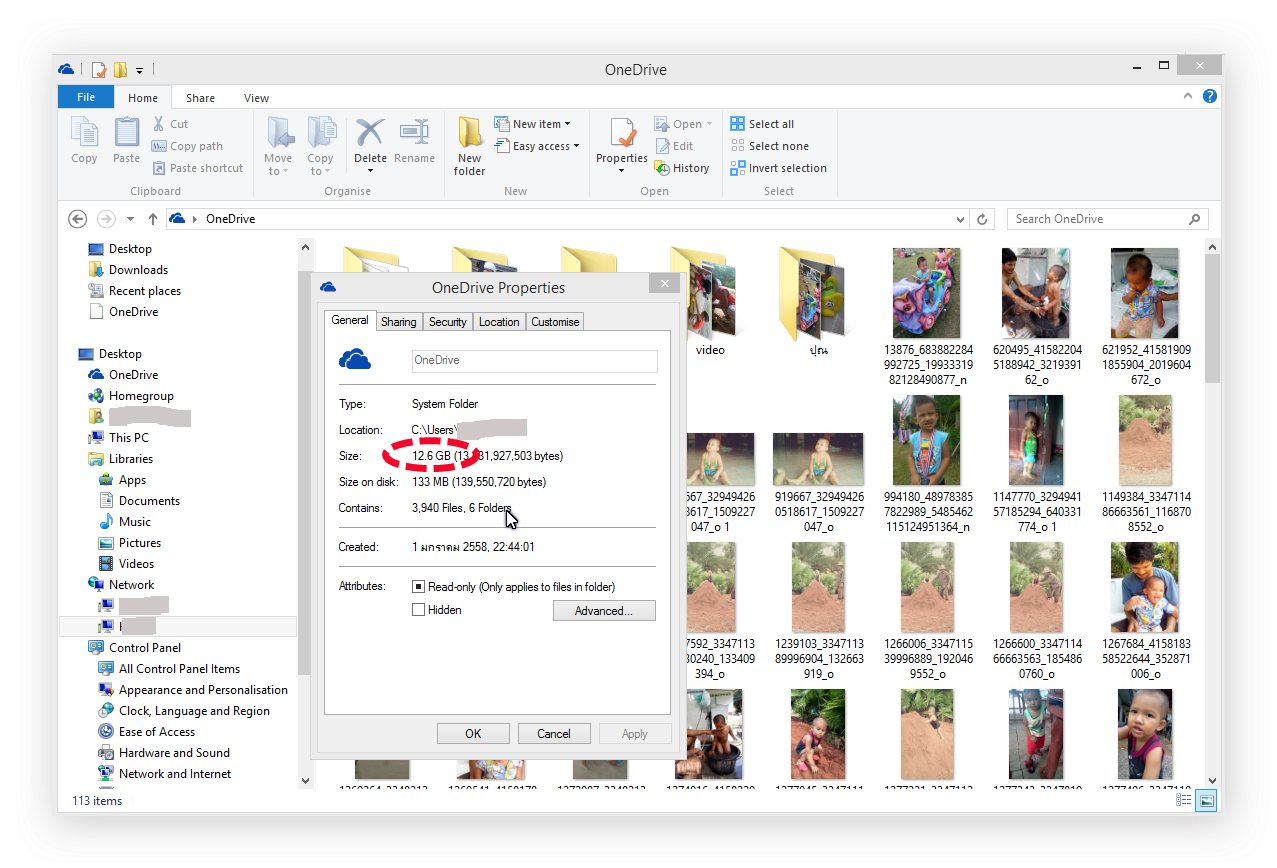Image resolution: width=1277 pixels, height=868 pixels.
Task: Select the video folder
Action: tap(710, 300)
